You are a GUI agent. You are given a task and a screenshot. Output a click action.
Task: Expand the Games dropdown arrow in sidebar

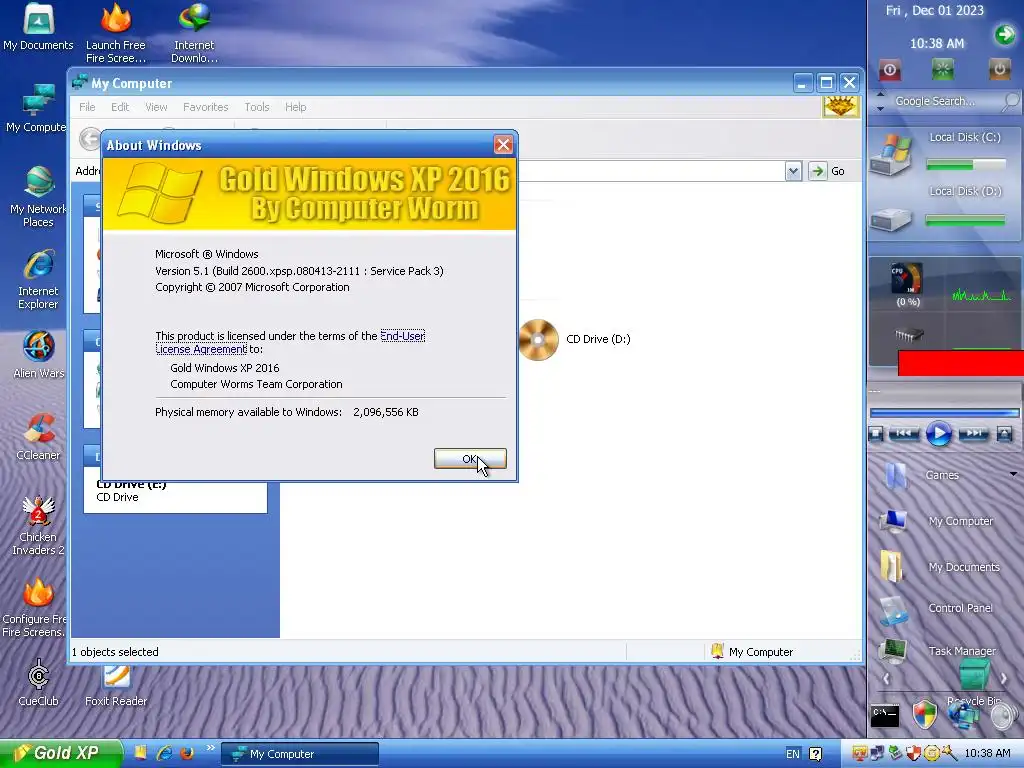[x=1014, y=474]
